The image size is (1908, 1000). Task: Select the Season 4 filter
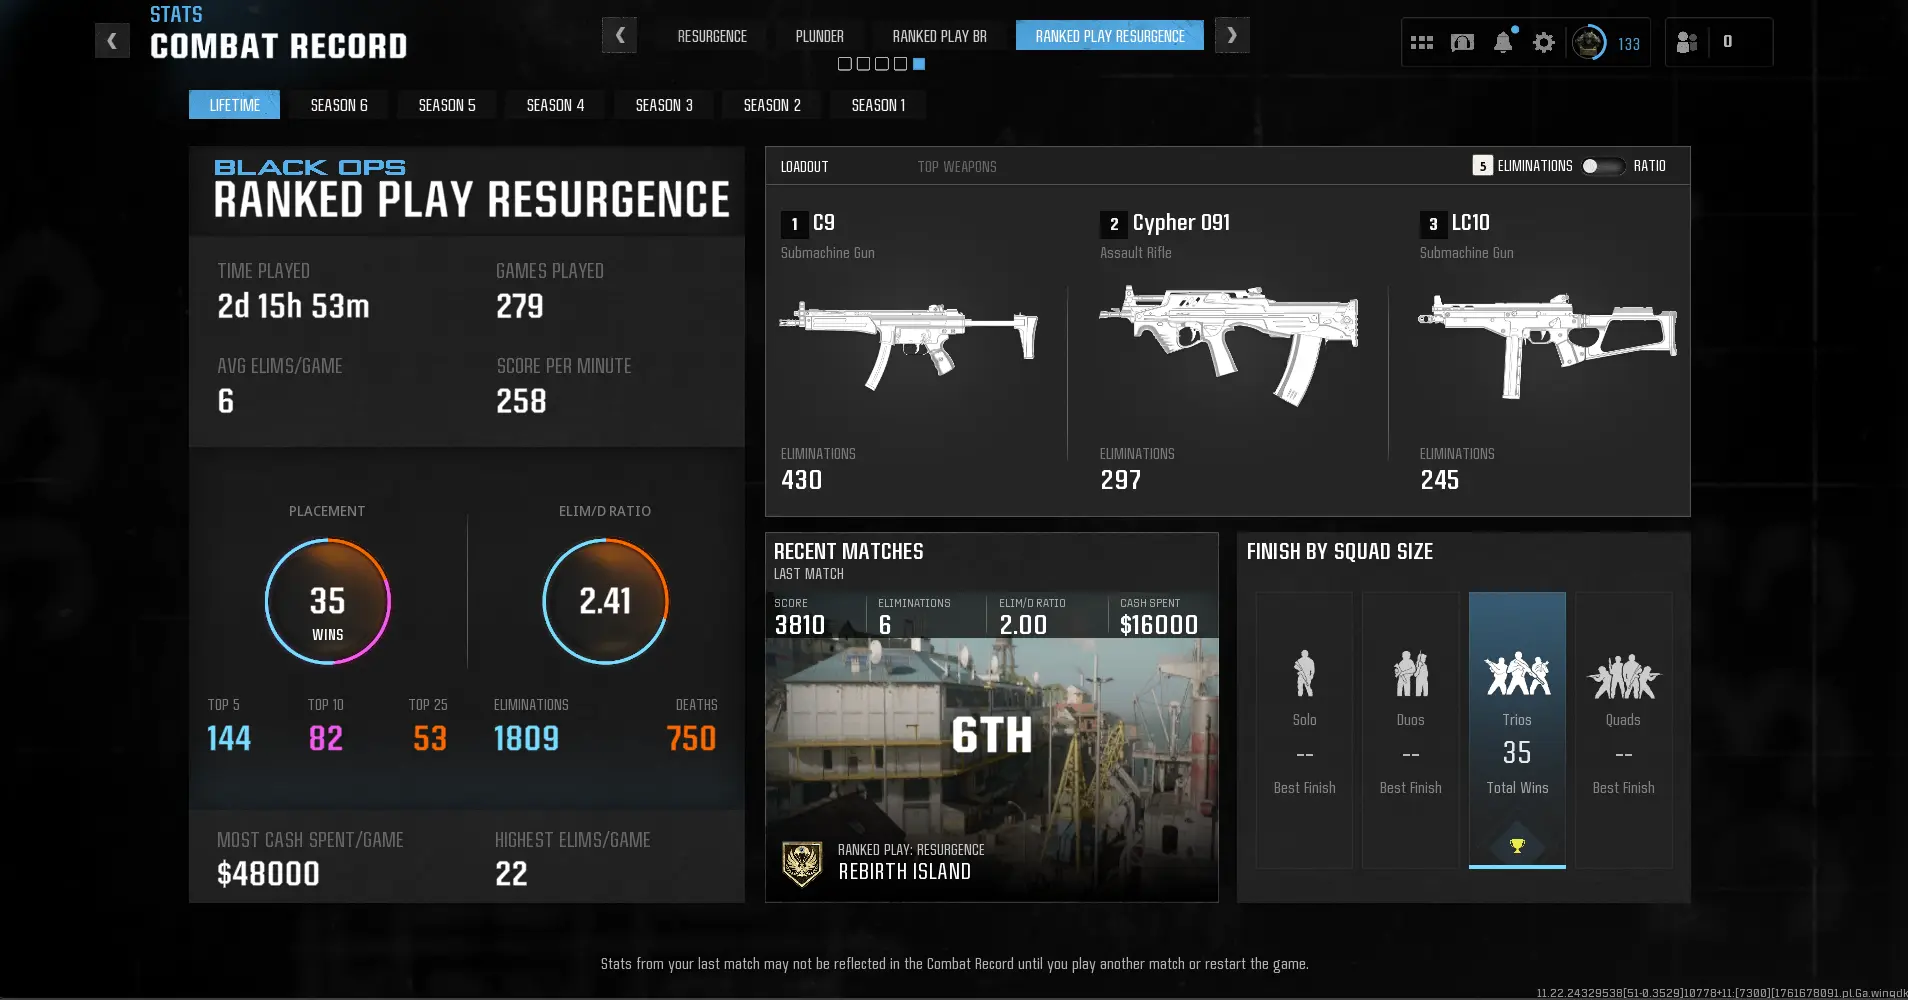tap(555, 105)
